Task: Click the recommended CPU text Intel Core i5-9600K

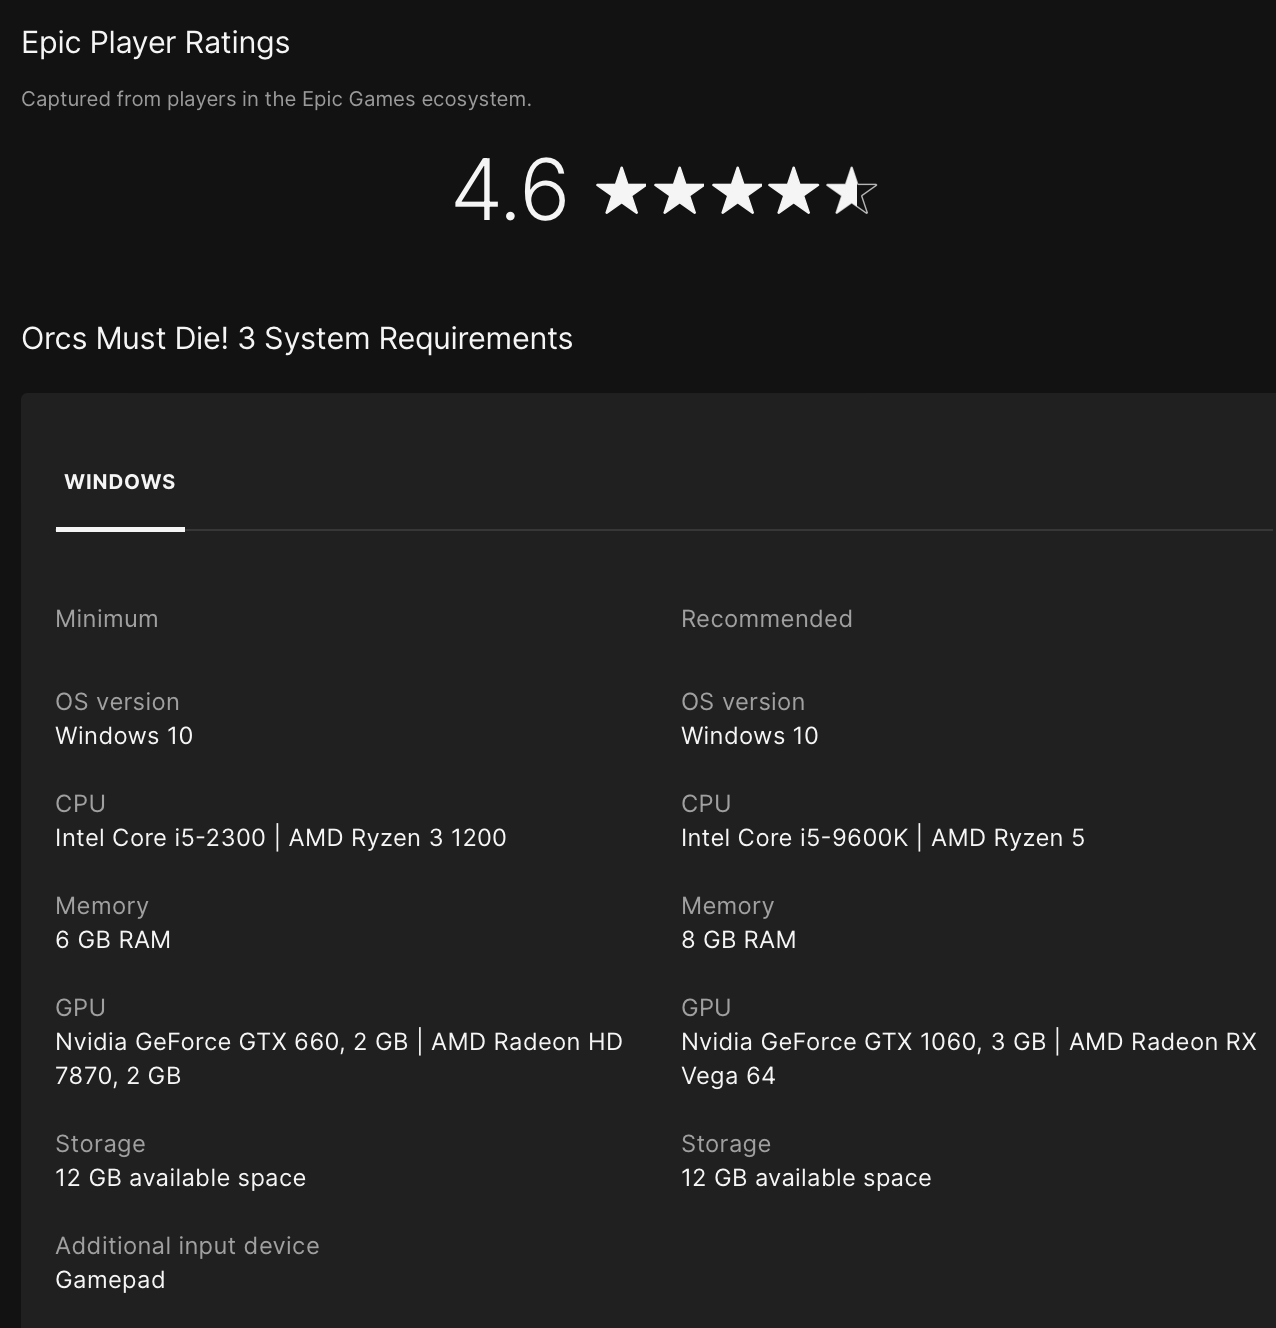Action: pos(795,838)
